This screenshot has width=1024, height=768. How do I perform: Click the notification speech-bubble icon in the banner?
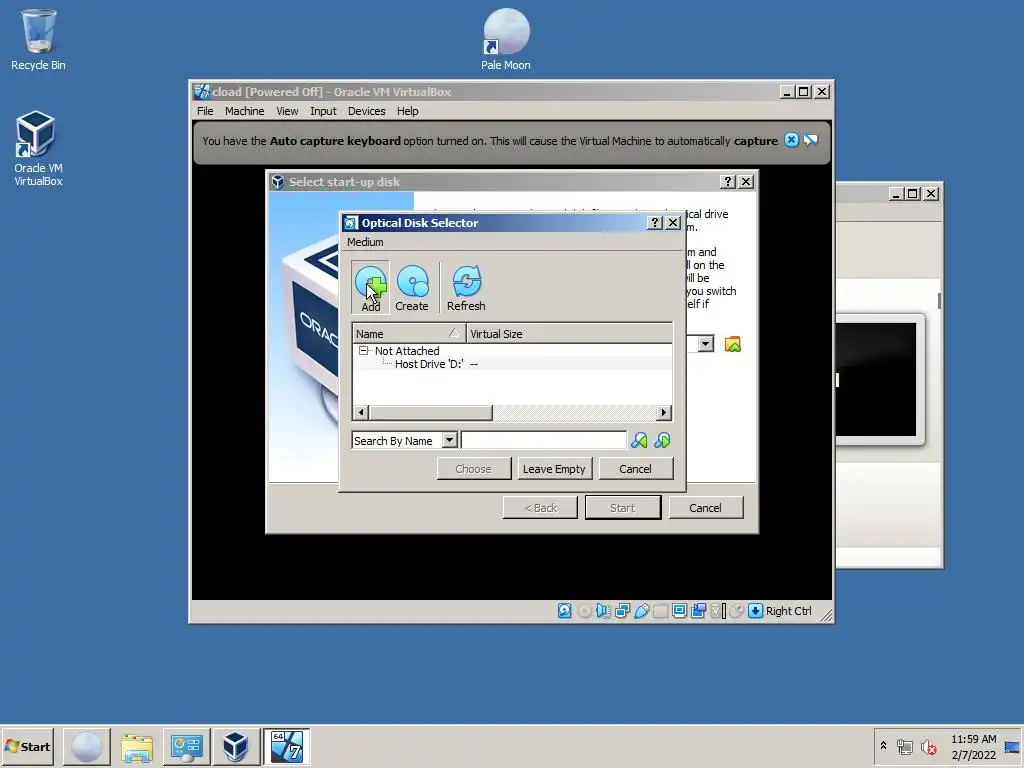[x=810, y=140]
